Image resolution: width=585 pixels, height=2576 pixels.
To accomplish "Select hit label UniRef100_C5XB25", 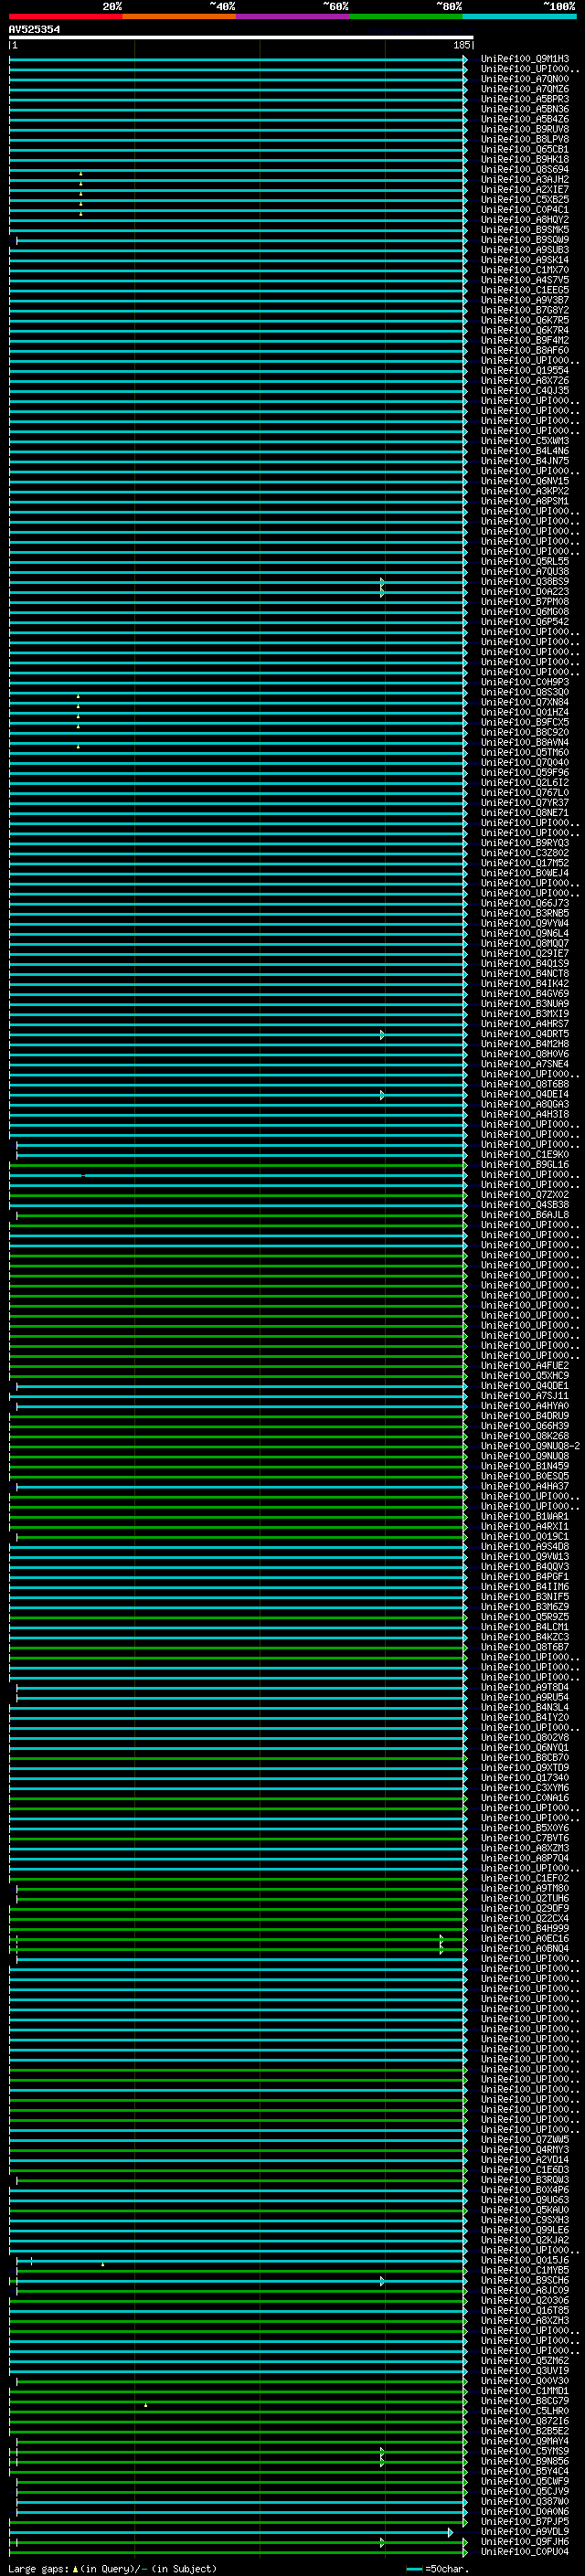I will pos(525,199).
